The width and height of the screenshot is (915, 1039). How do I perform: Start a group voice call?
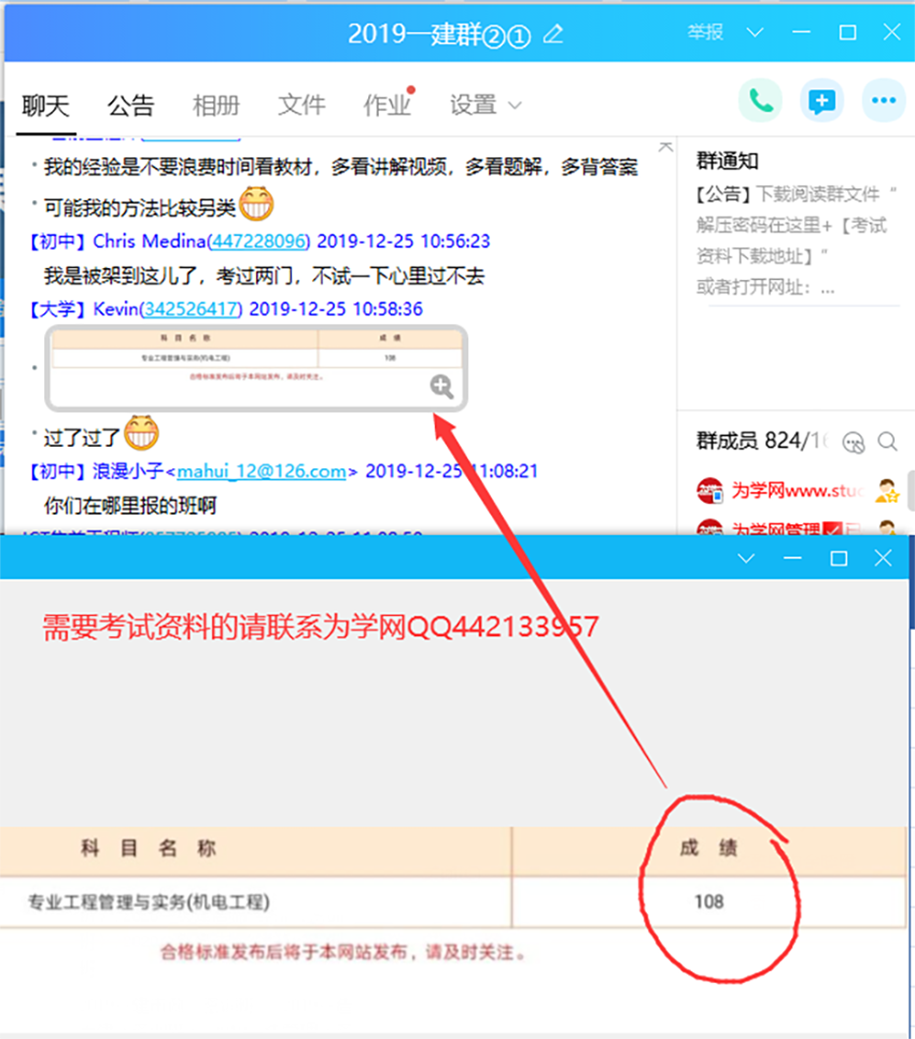(x=760, y=101)
